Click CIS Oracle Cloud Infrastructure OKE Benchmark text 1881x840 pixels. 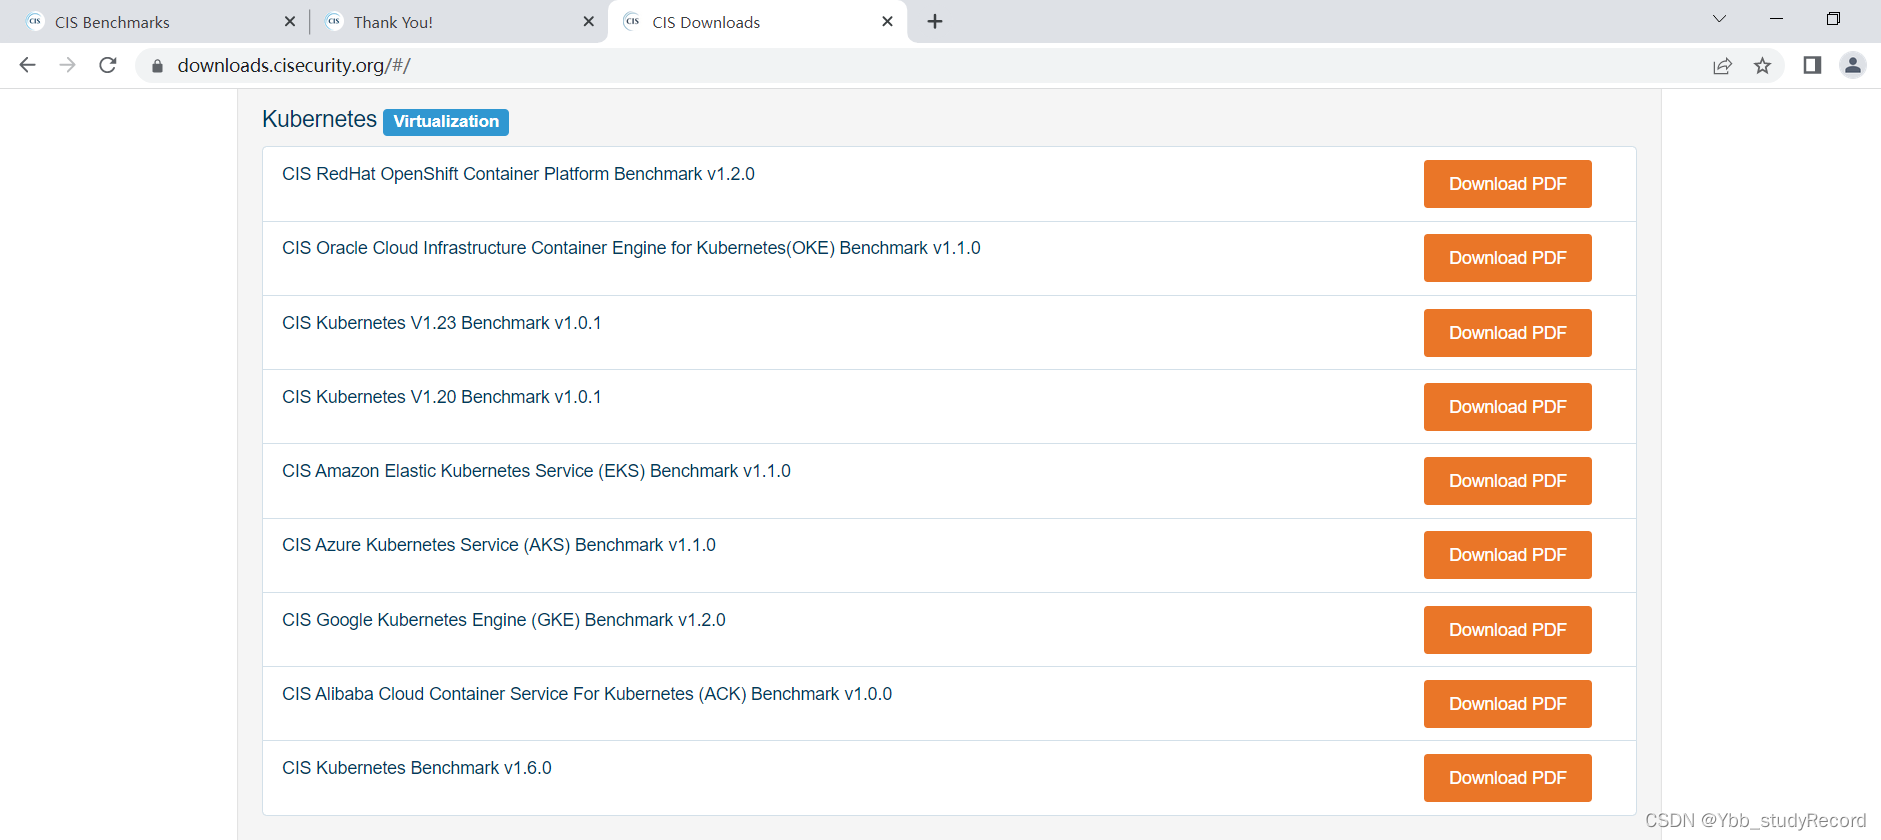[631, 248]
